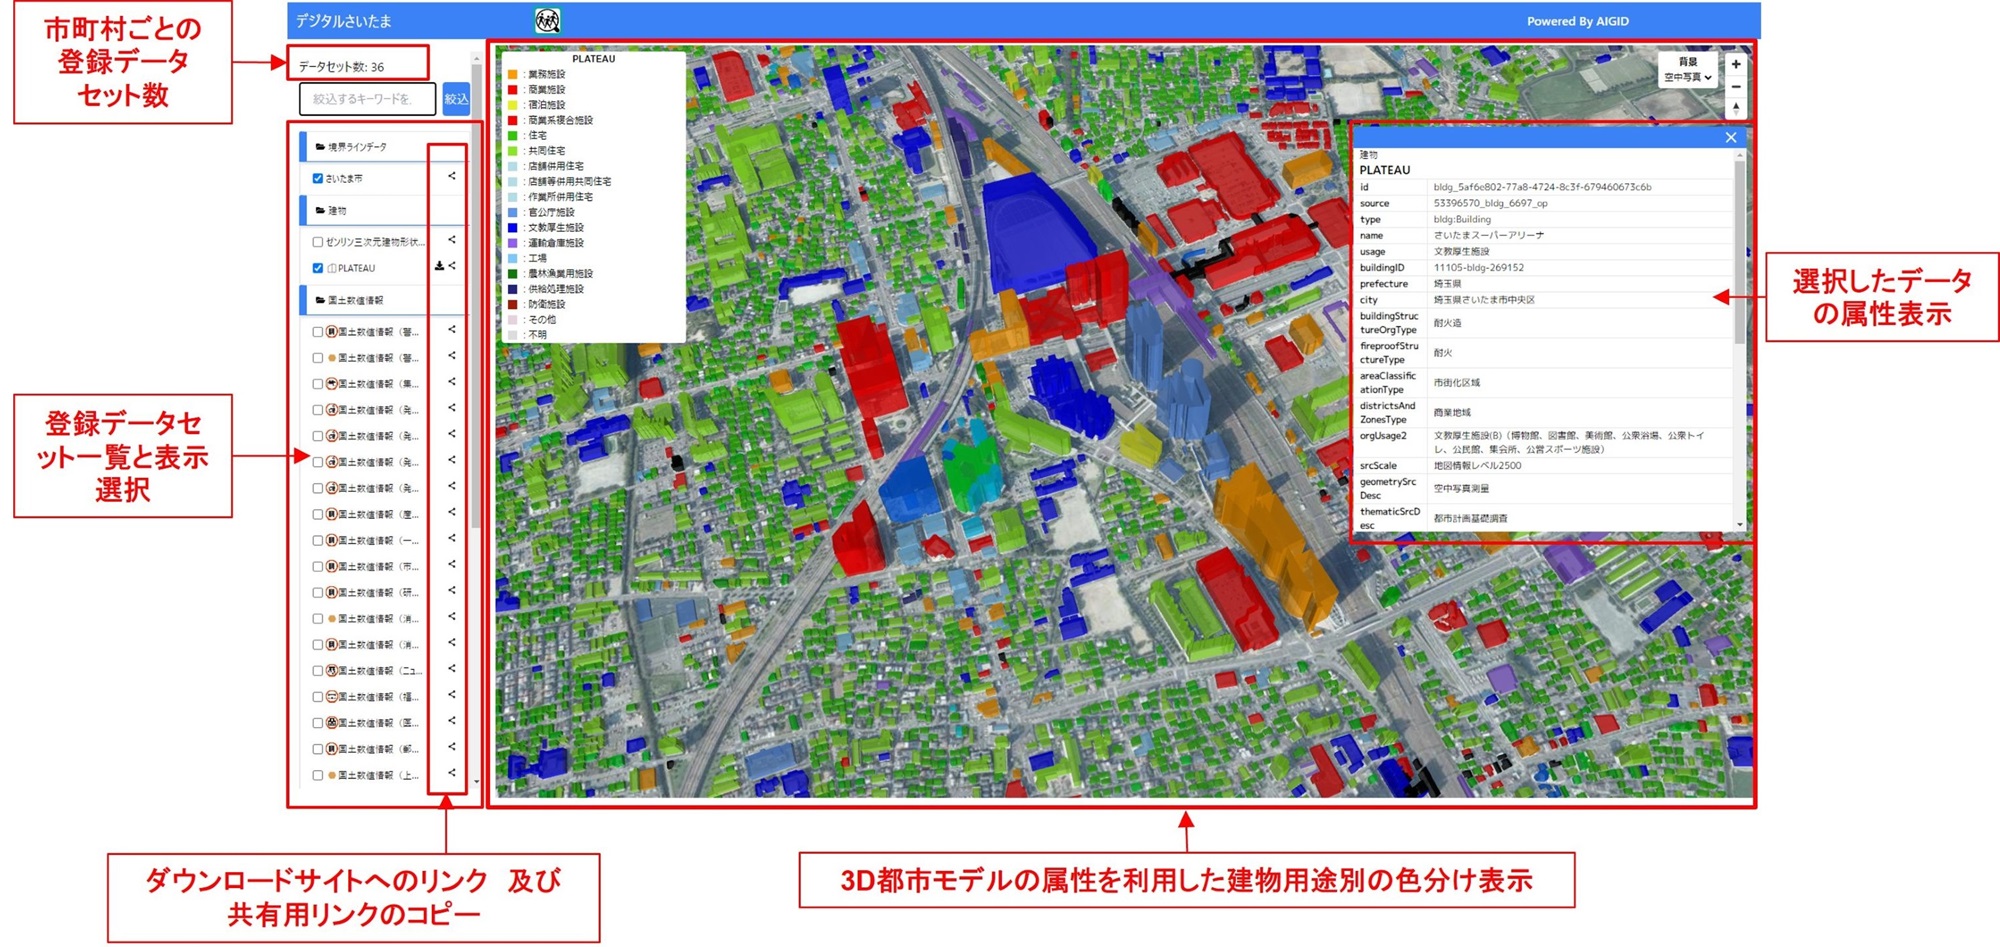Check the 国土数値情報（郵... layer
Viewport: 2000px width, 947px height.
pos(318,748)
